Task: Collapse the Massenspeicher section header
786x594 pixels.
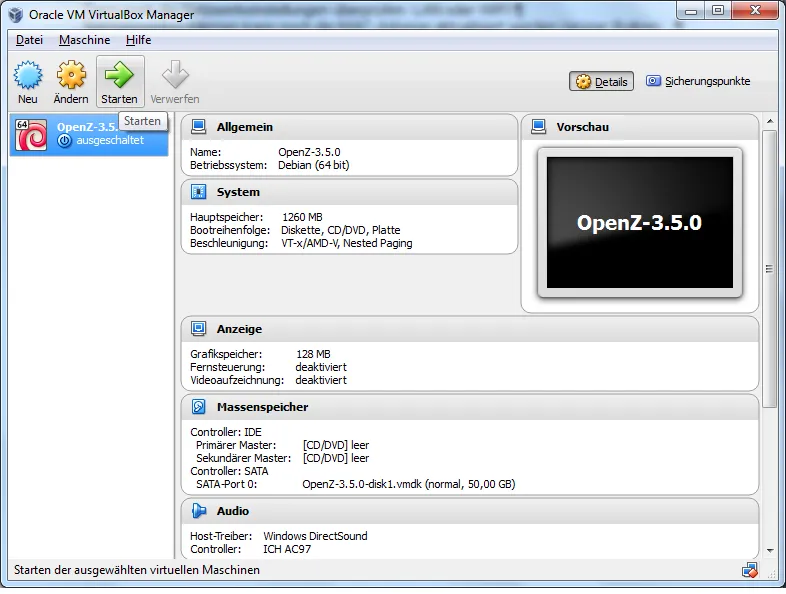Action: [x=470, y=407]
